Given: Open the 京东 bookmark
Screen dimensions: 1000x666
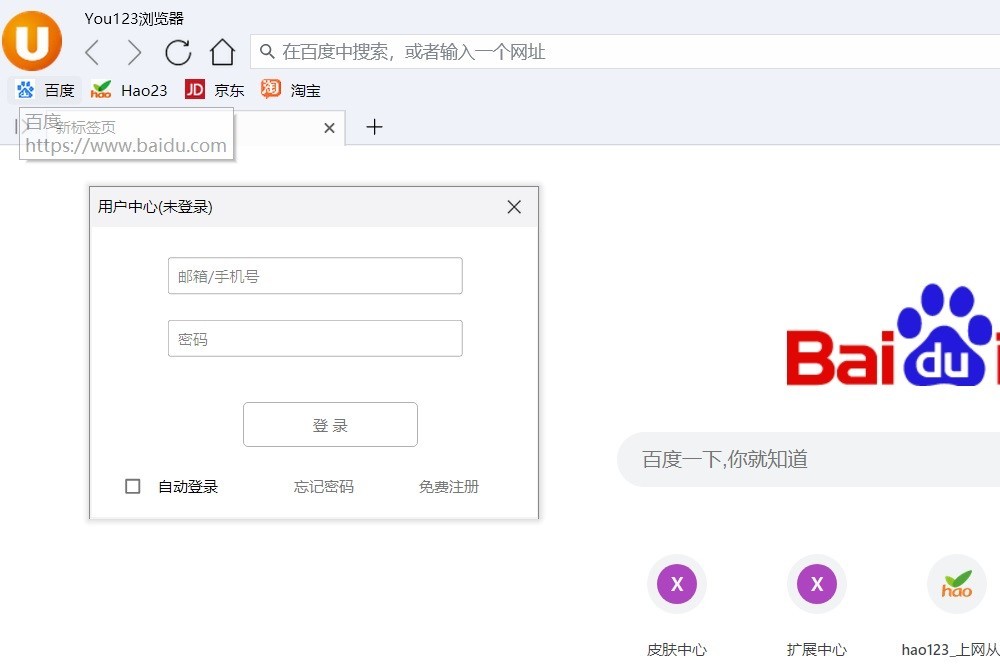Looking at the screenshot, I should click(x=214, y=90).
